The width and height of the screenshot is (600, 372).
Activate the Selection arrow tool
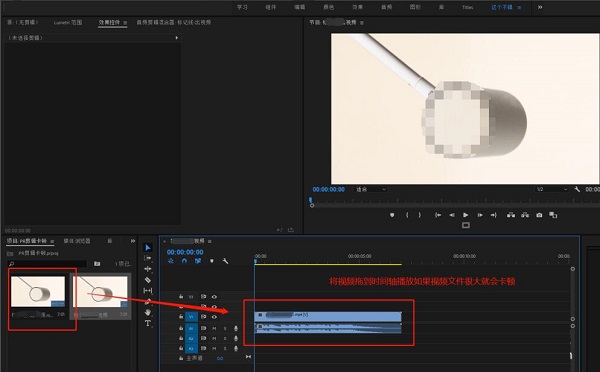148,248
